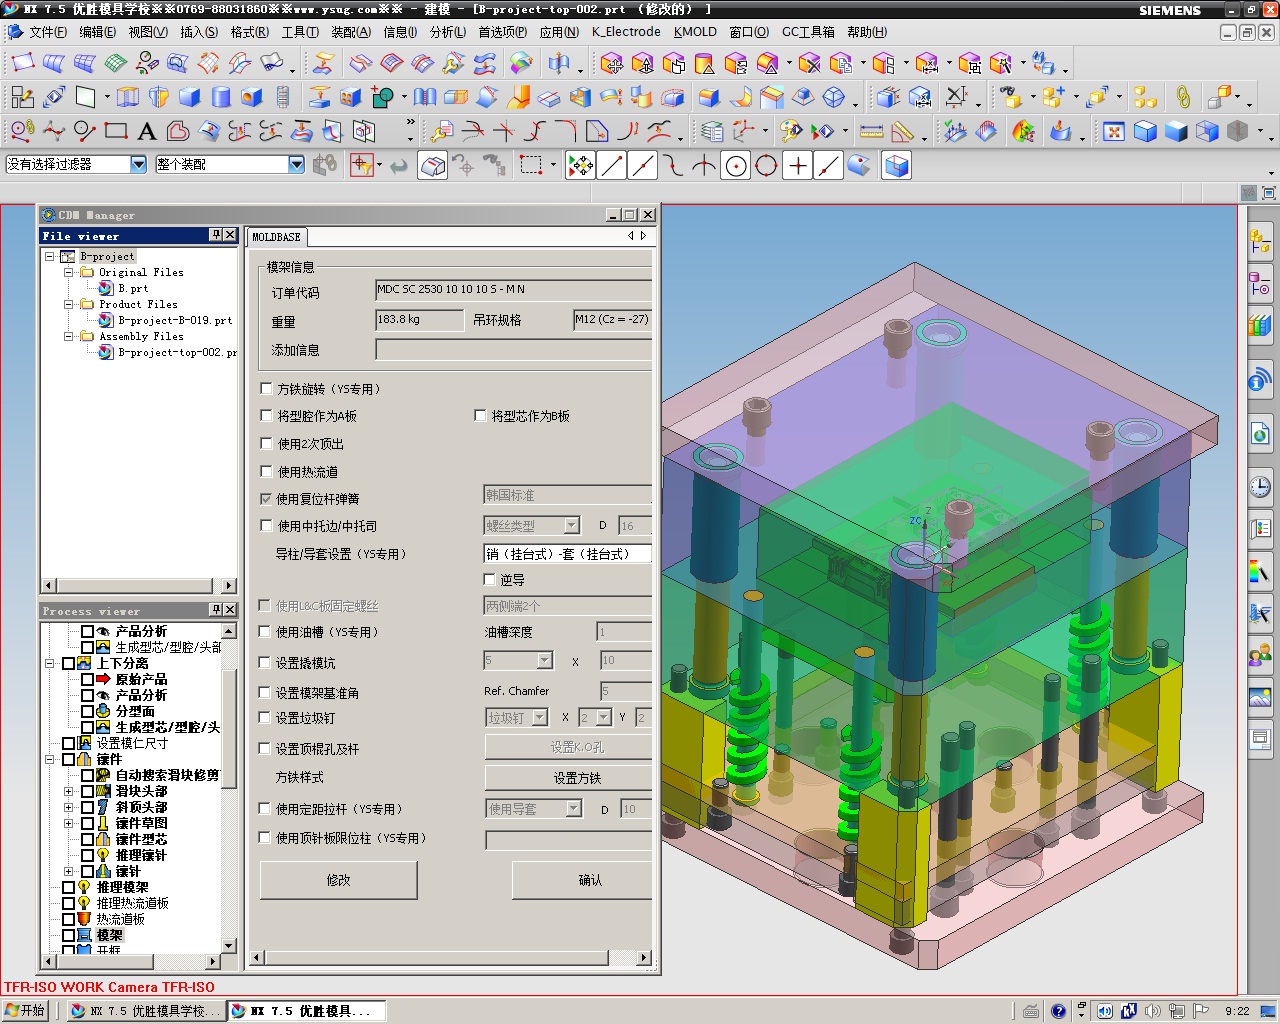Click the block feature icon
The width and height of the screenshot is (1280, 1024).
click(x=189, y=97)
